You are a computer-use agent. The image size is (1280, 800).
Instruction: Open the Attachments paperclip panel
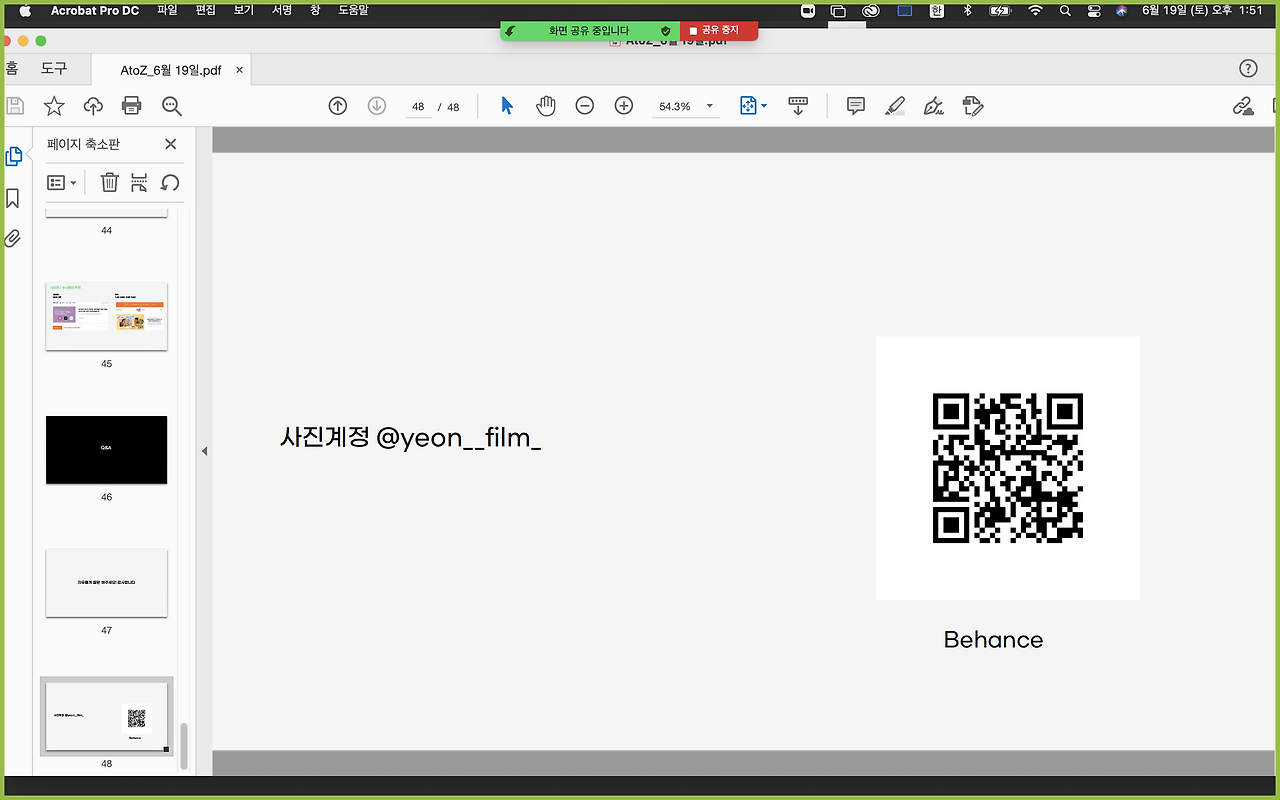tap(13, 238)
